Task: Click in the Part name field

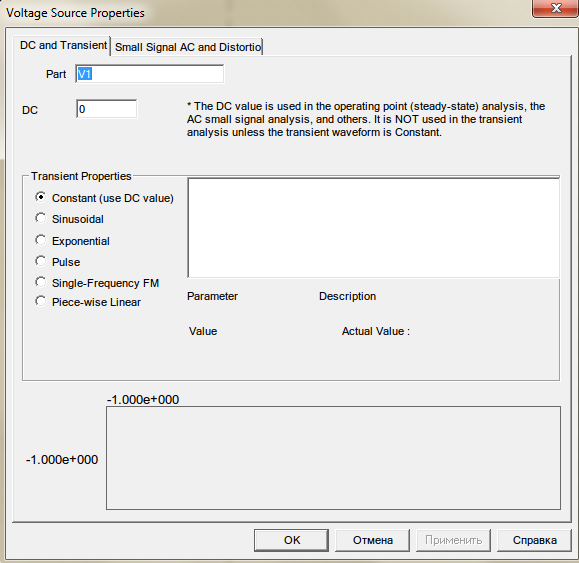Action: point(150,74)
